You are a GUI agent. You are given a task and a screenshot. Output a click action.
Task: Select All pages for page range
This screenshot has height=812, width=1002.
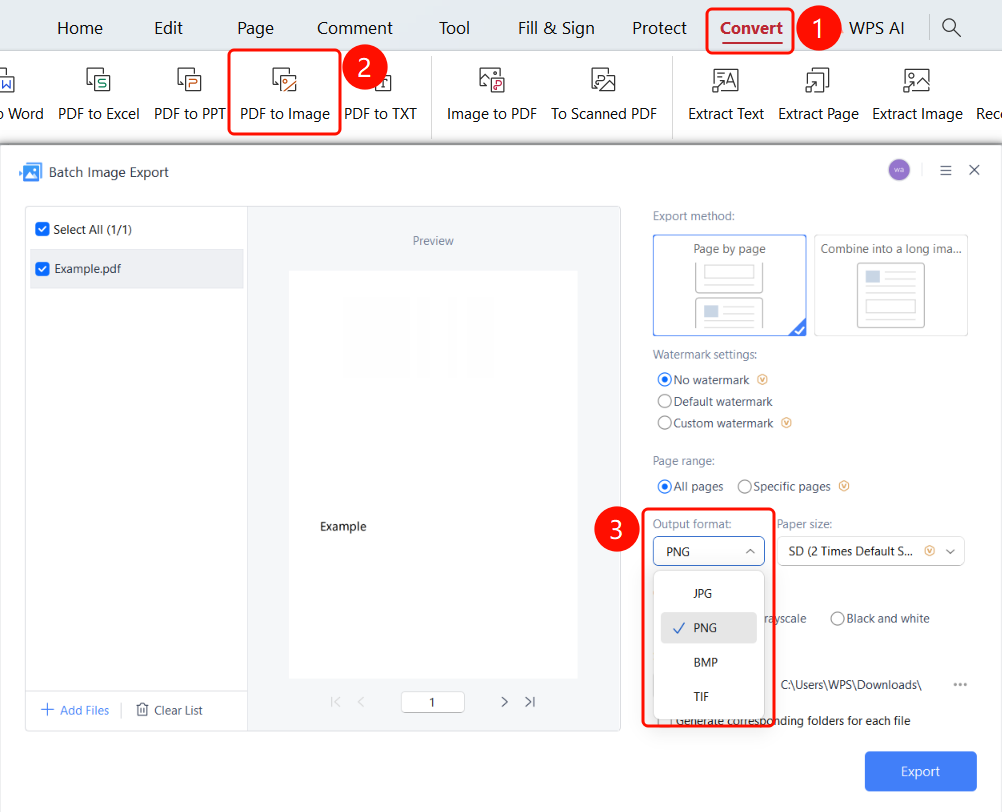[665, 487]
